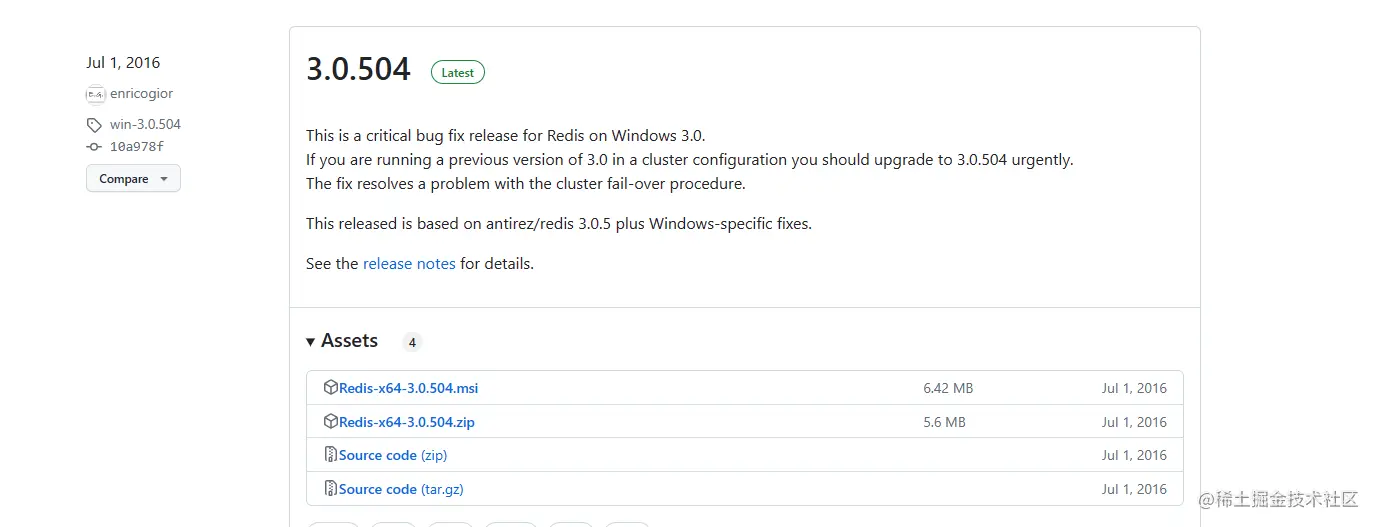Click the tag icon beside win-3.0.504
Screen dimensions: 1376x527
pos(94,125)
